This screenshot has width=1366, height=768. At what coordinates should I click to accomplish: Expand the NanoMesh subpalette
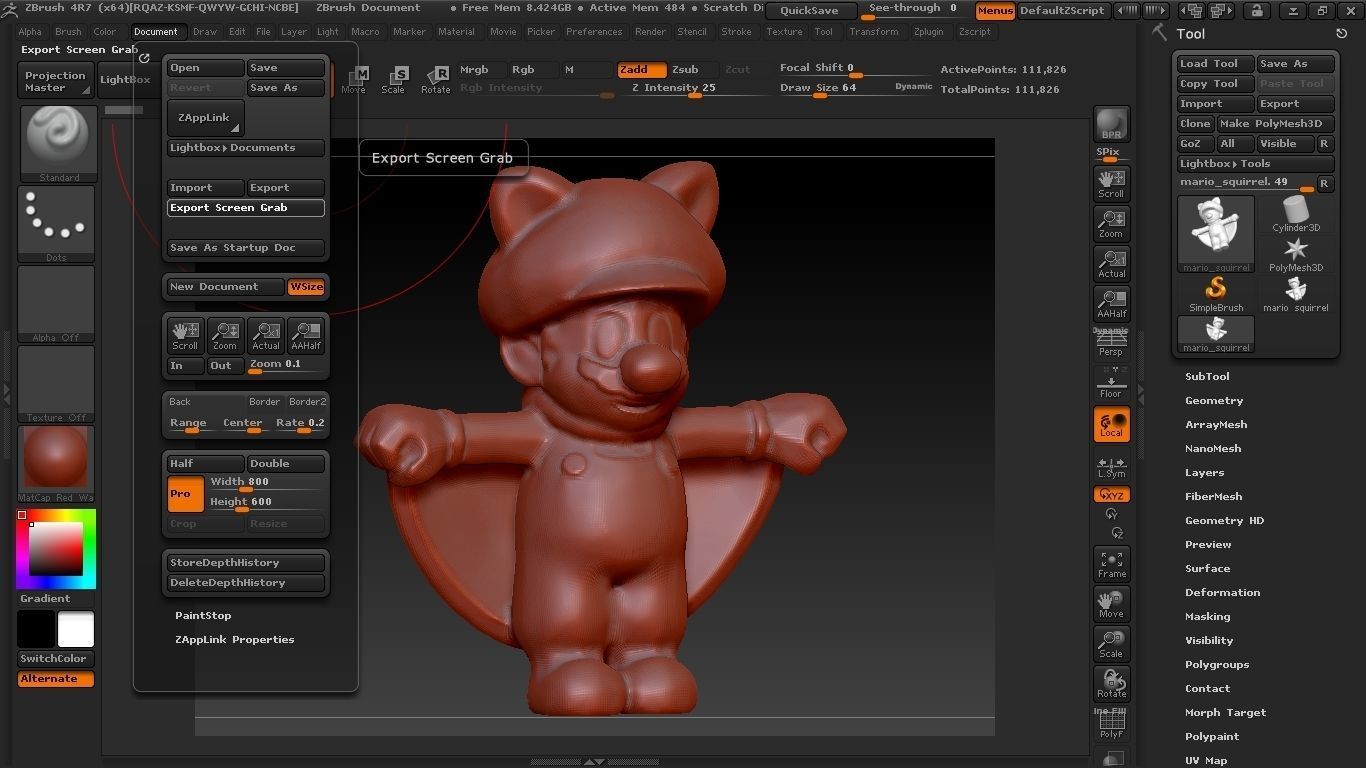point(1213,449)
